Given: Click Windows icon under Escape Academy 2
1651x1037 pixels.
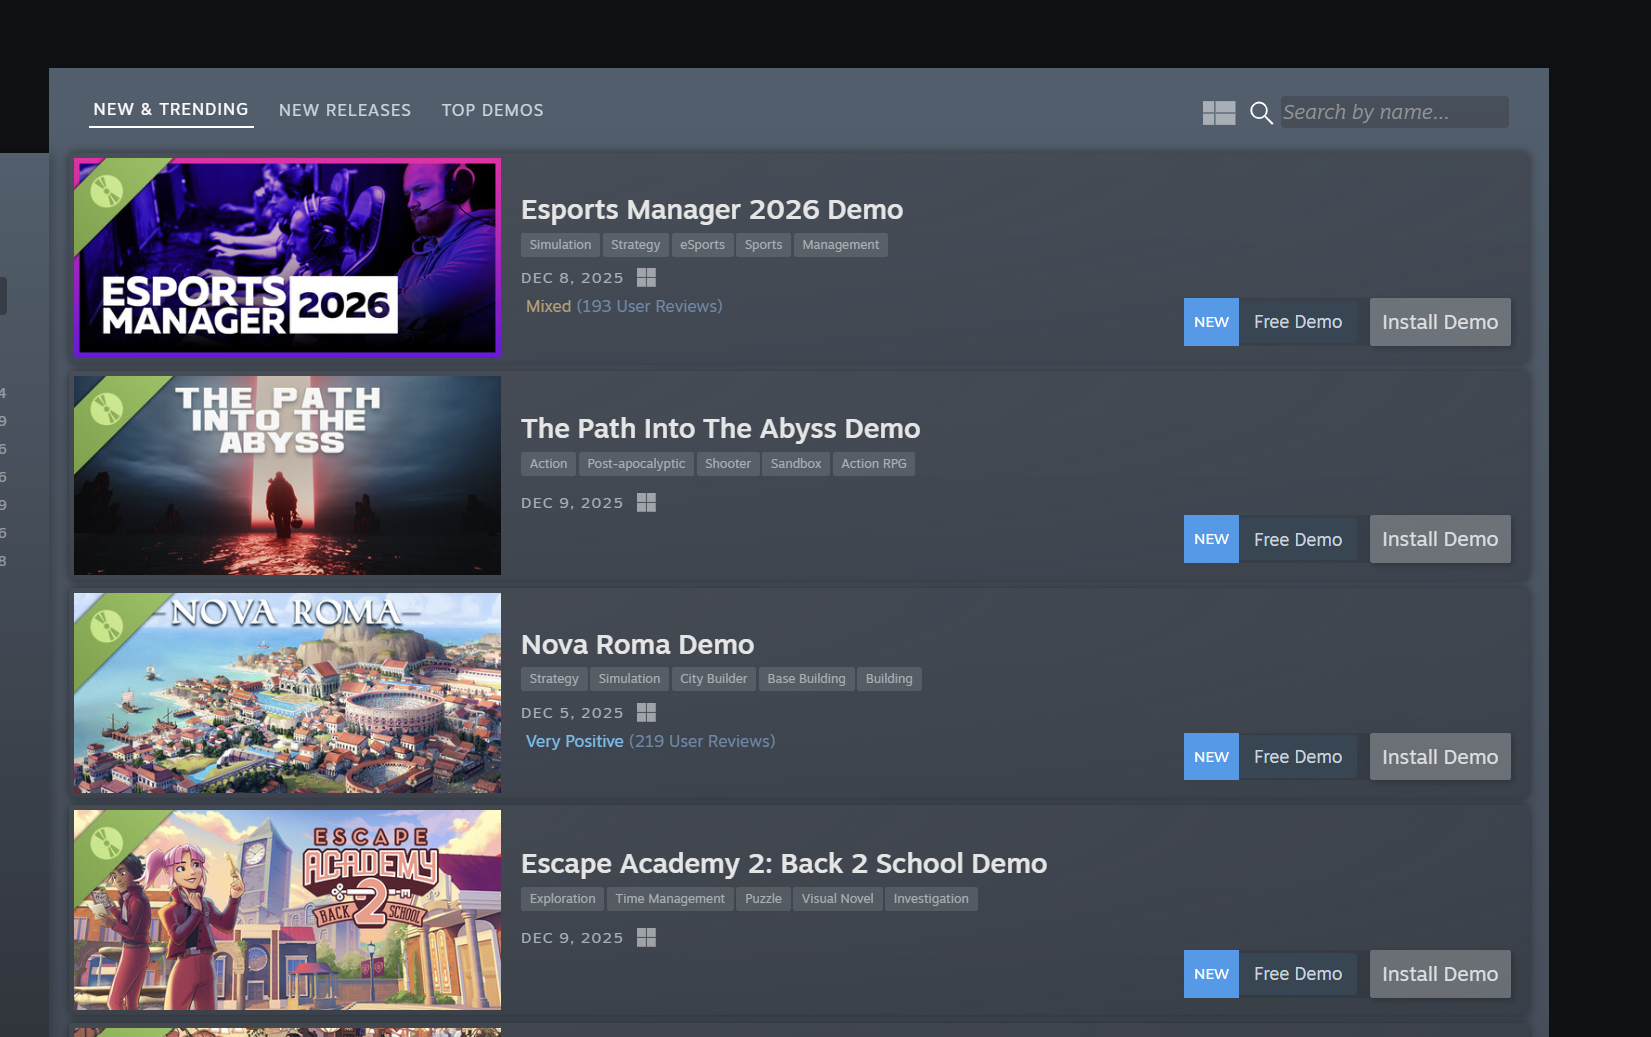Looking at the screenshot, I should click(646, 938).
